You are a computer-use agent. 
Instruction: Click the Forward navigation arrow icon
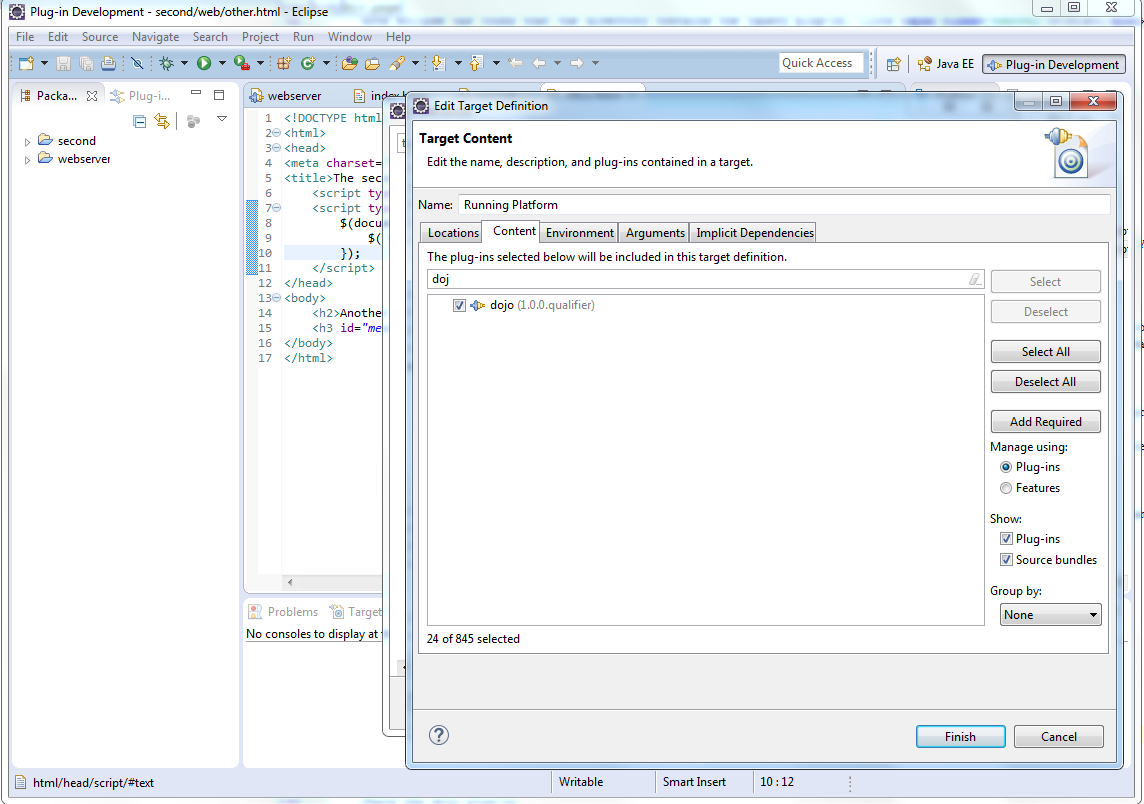click(576, 63)
